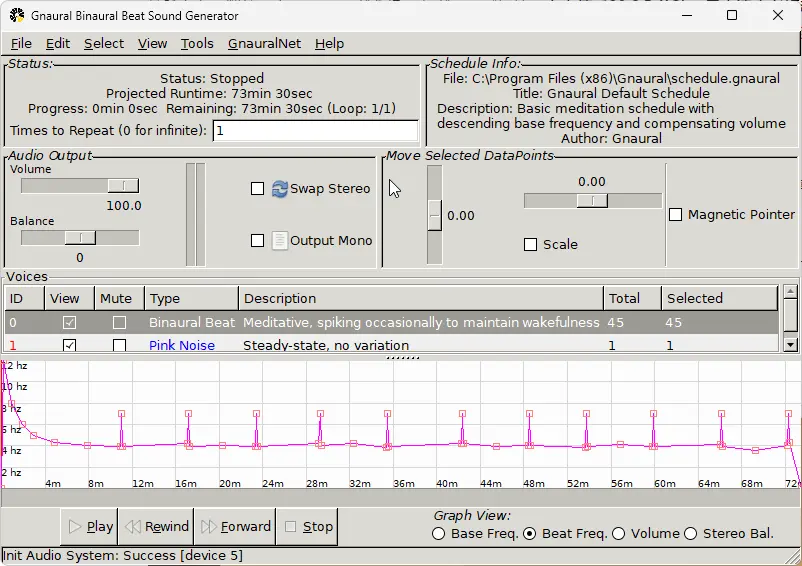This screenshot has width=802, height=566.
Task: Click the Output Mono document icon
Action: click(x=279, y=241)
